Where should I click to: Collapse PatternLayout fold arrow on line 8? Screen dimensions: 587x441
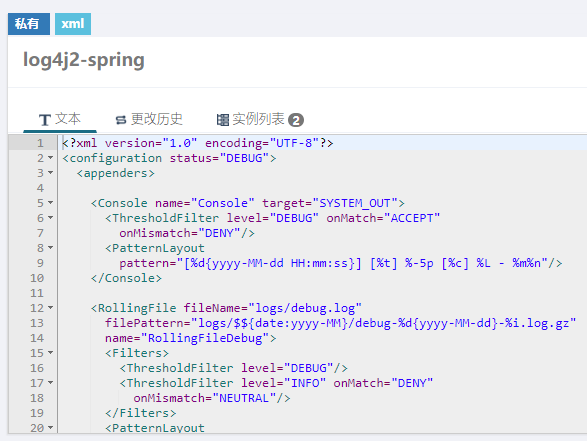pos(51,248)
